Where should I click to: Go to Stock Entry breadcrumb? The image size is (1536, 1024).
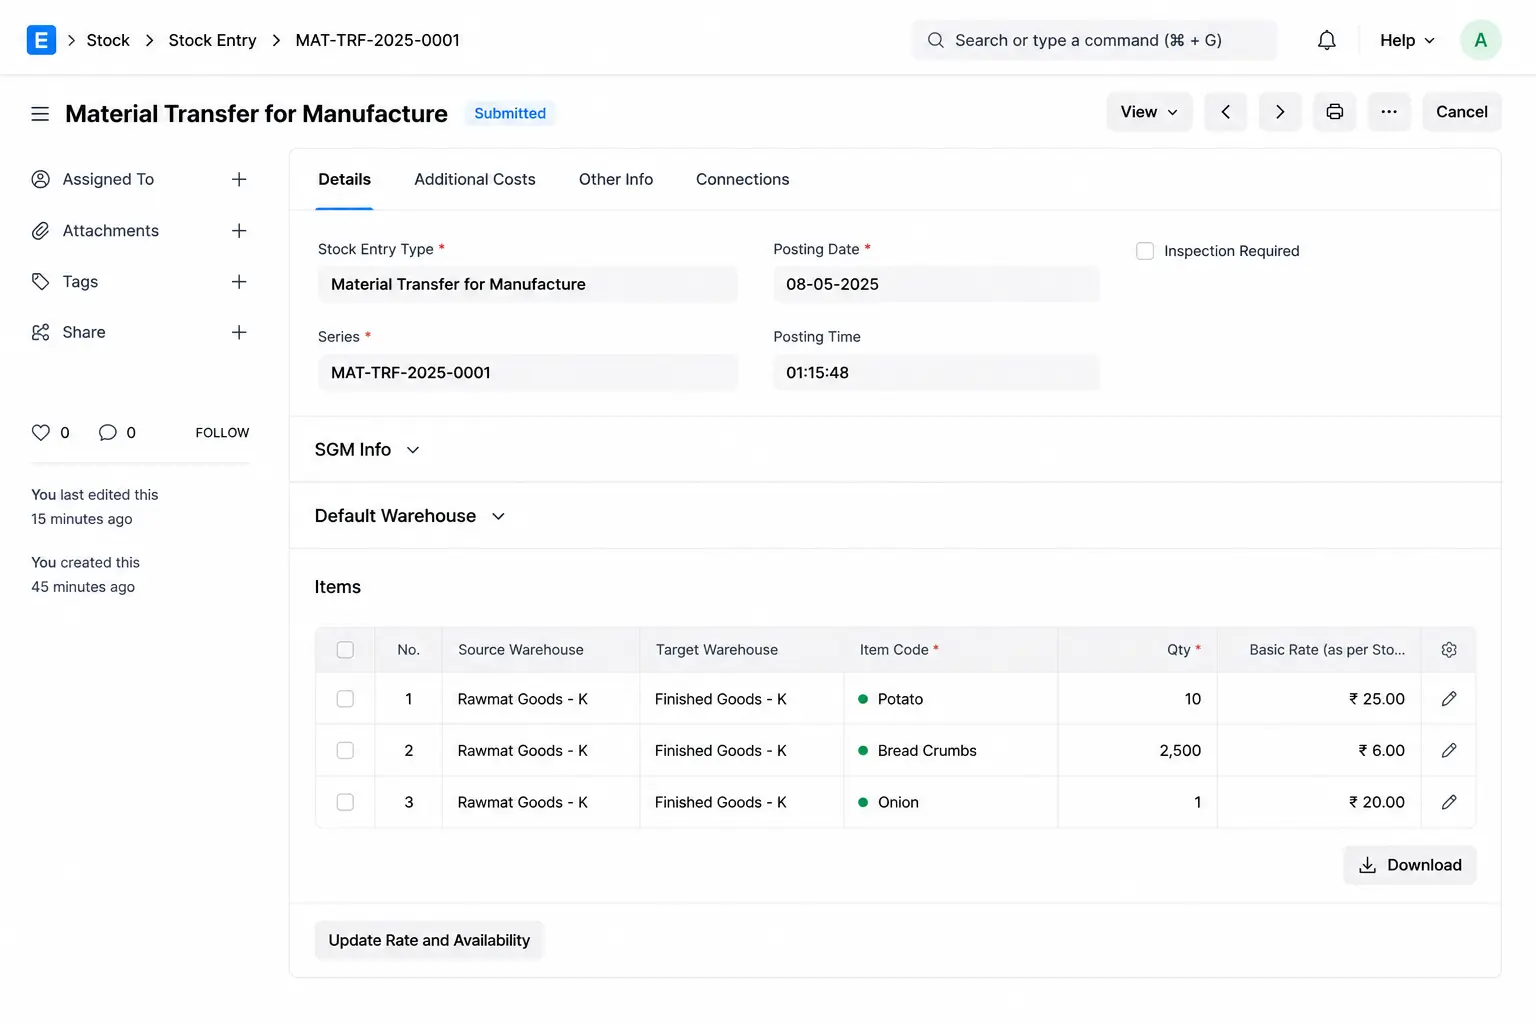point(212,40)
